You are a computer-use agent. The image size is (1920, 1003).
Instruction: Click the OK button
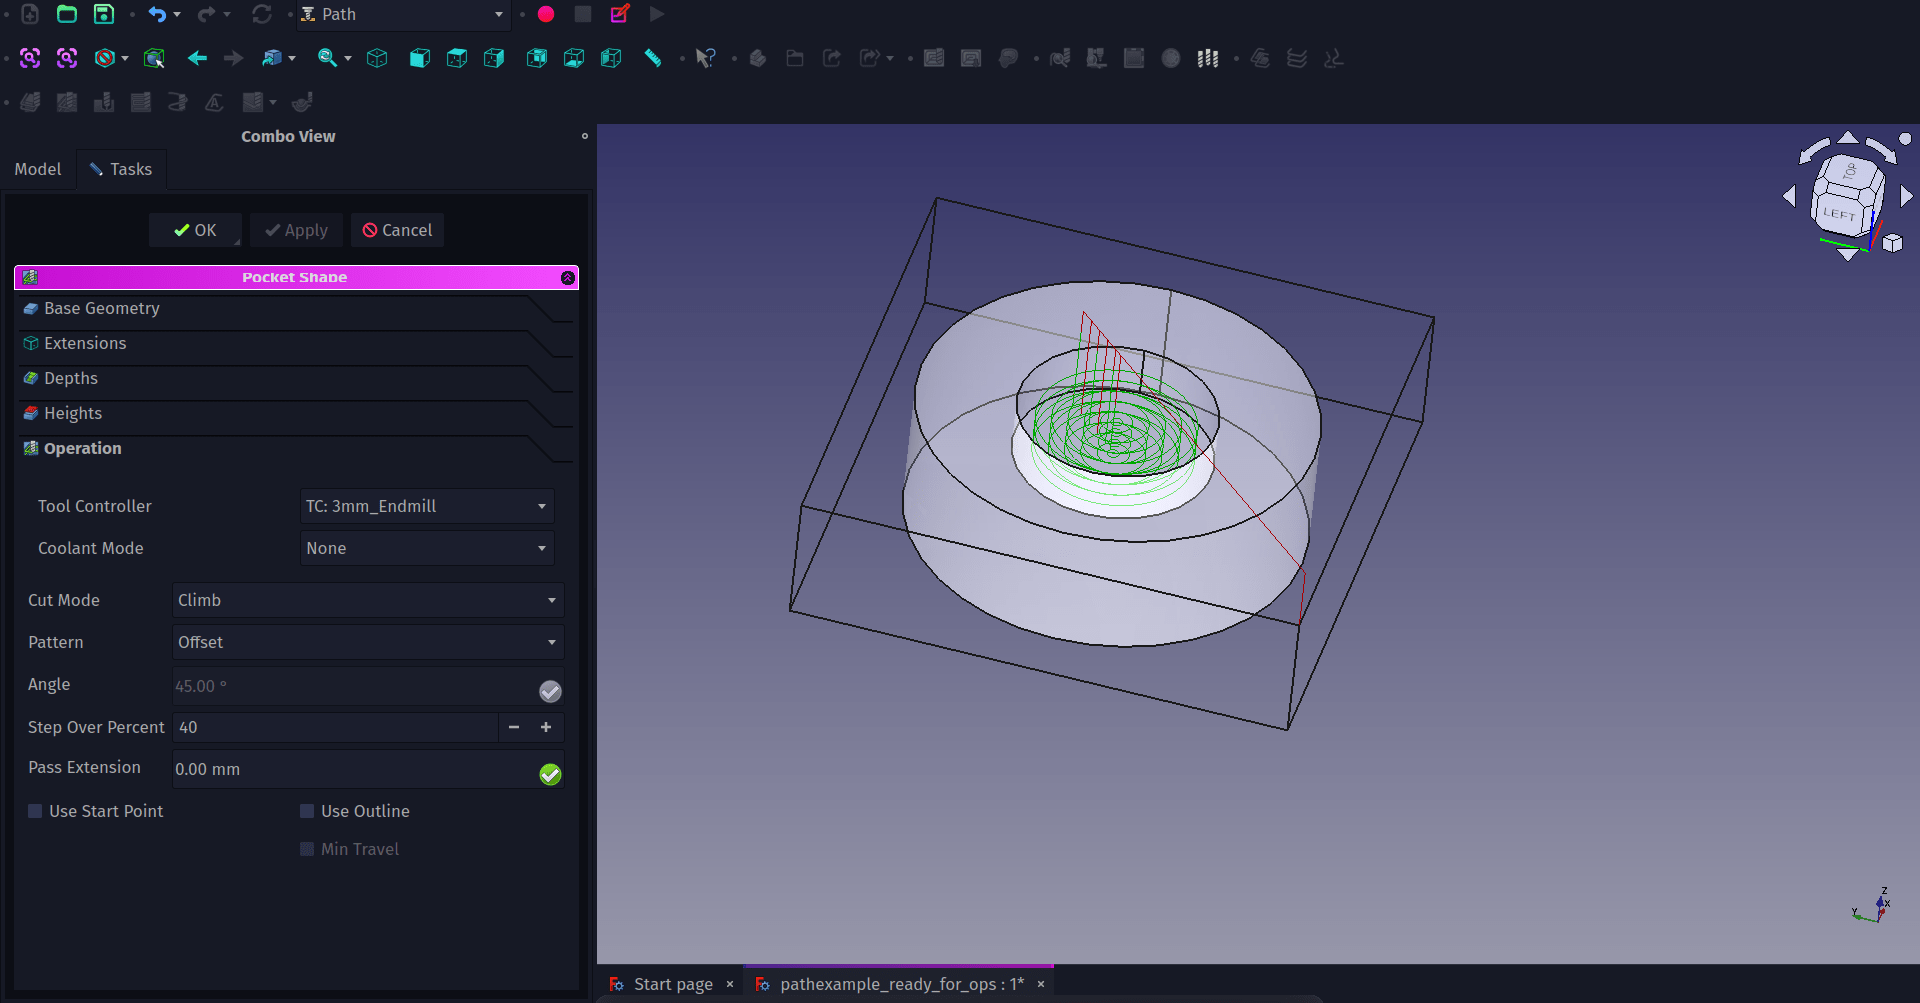(195, 230)
